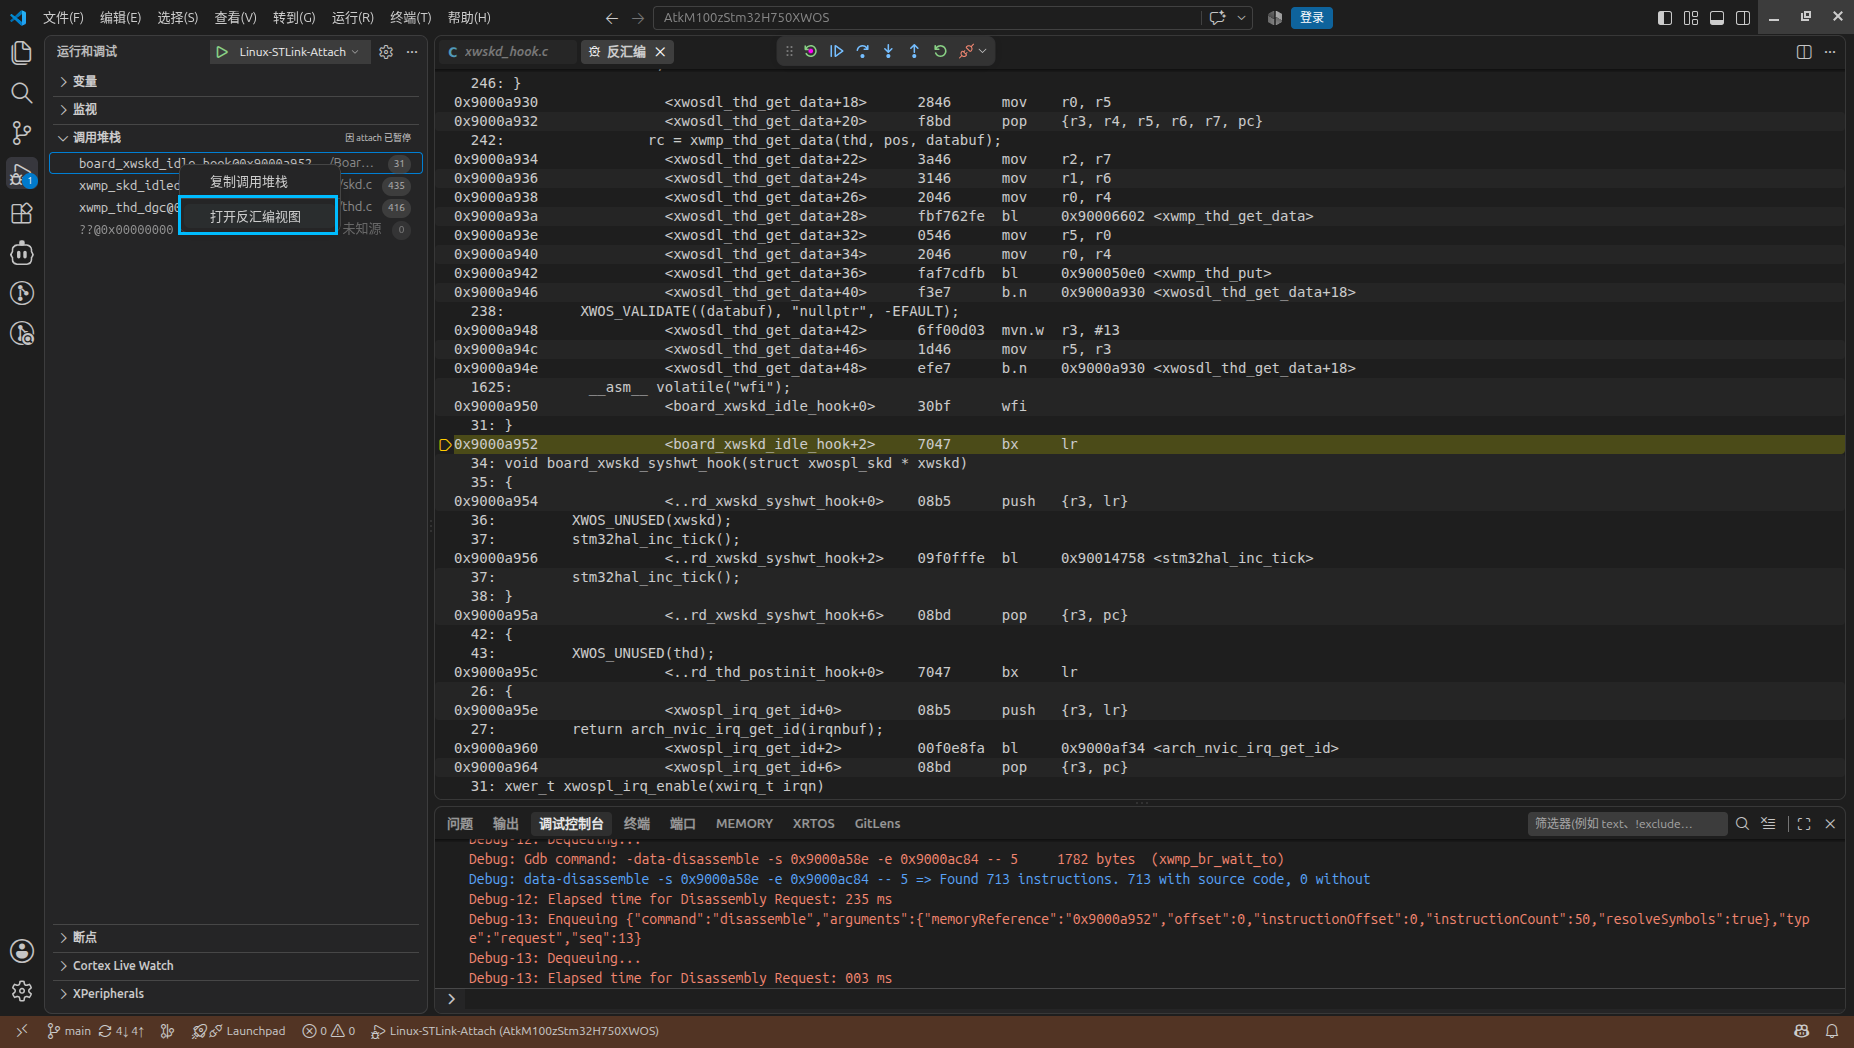Go back using the navigation arrow
This screenshot has width=1854, height=1048.
click(x=612, y=17)
